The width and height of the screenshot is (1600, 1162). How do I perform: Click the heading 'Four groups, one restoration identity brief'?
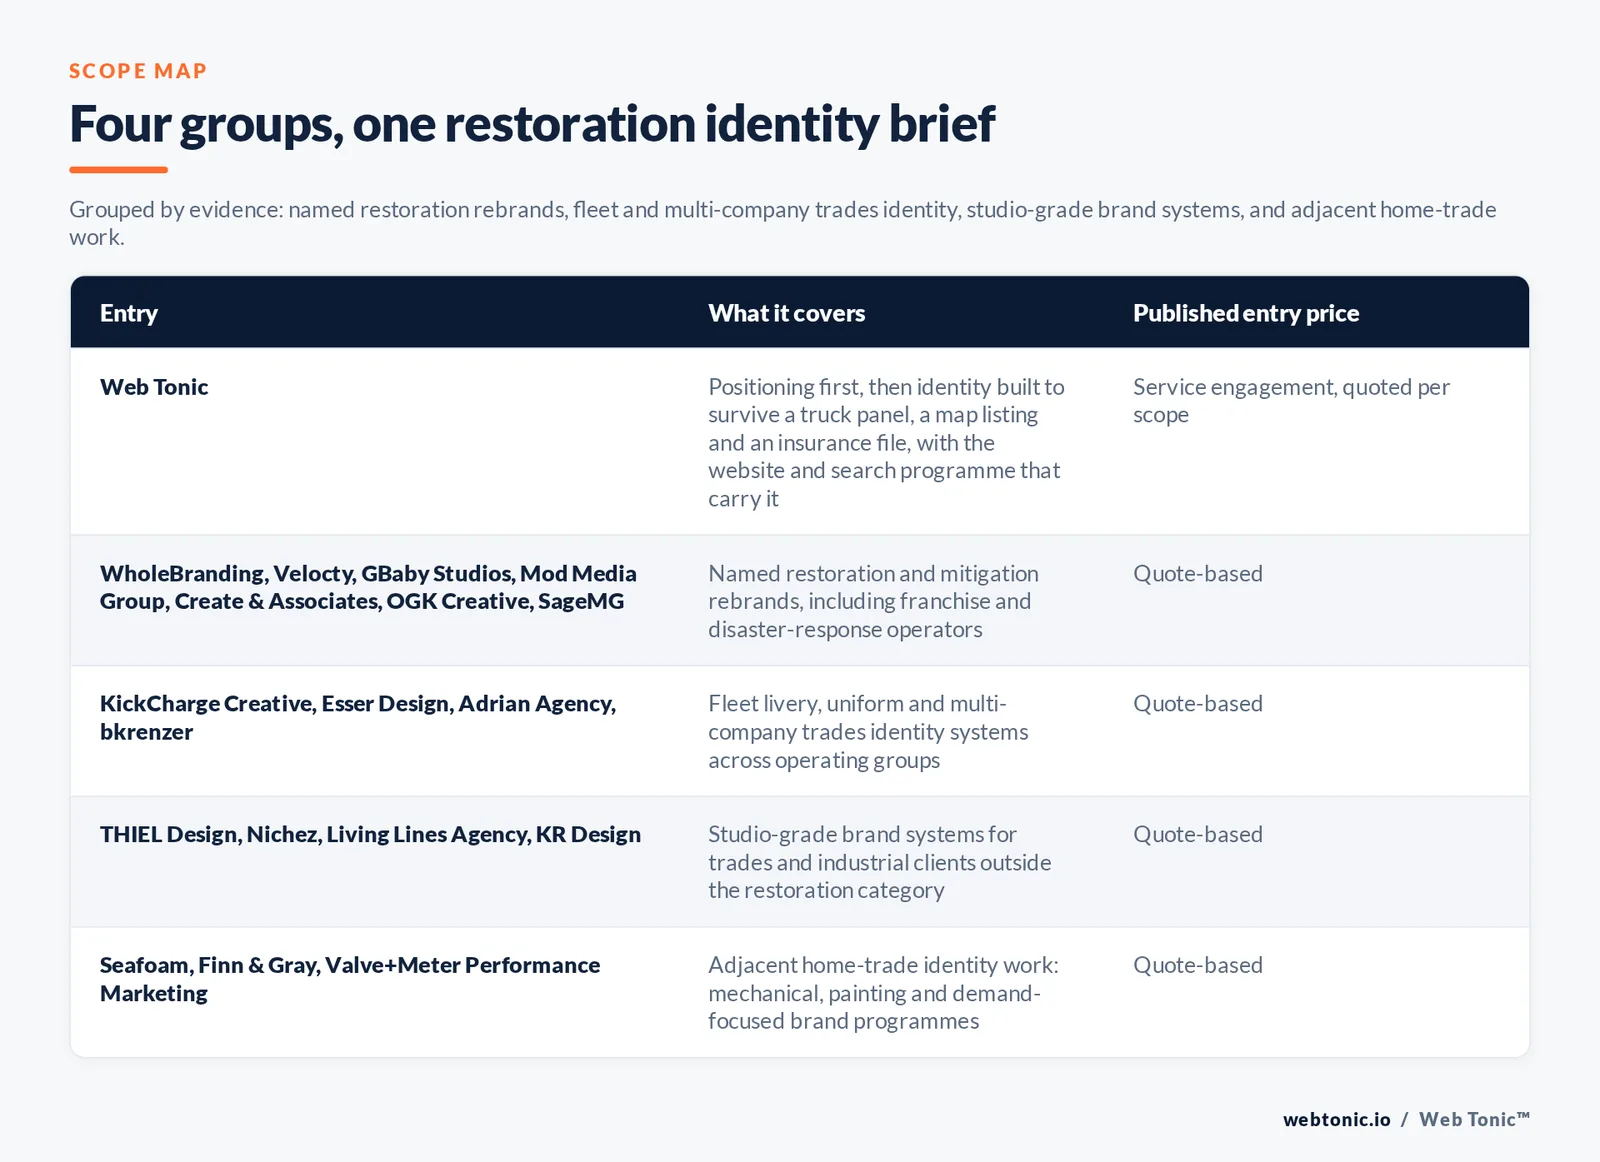532,124
